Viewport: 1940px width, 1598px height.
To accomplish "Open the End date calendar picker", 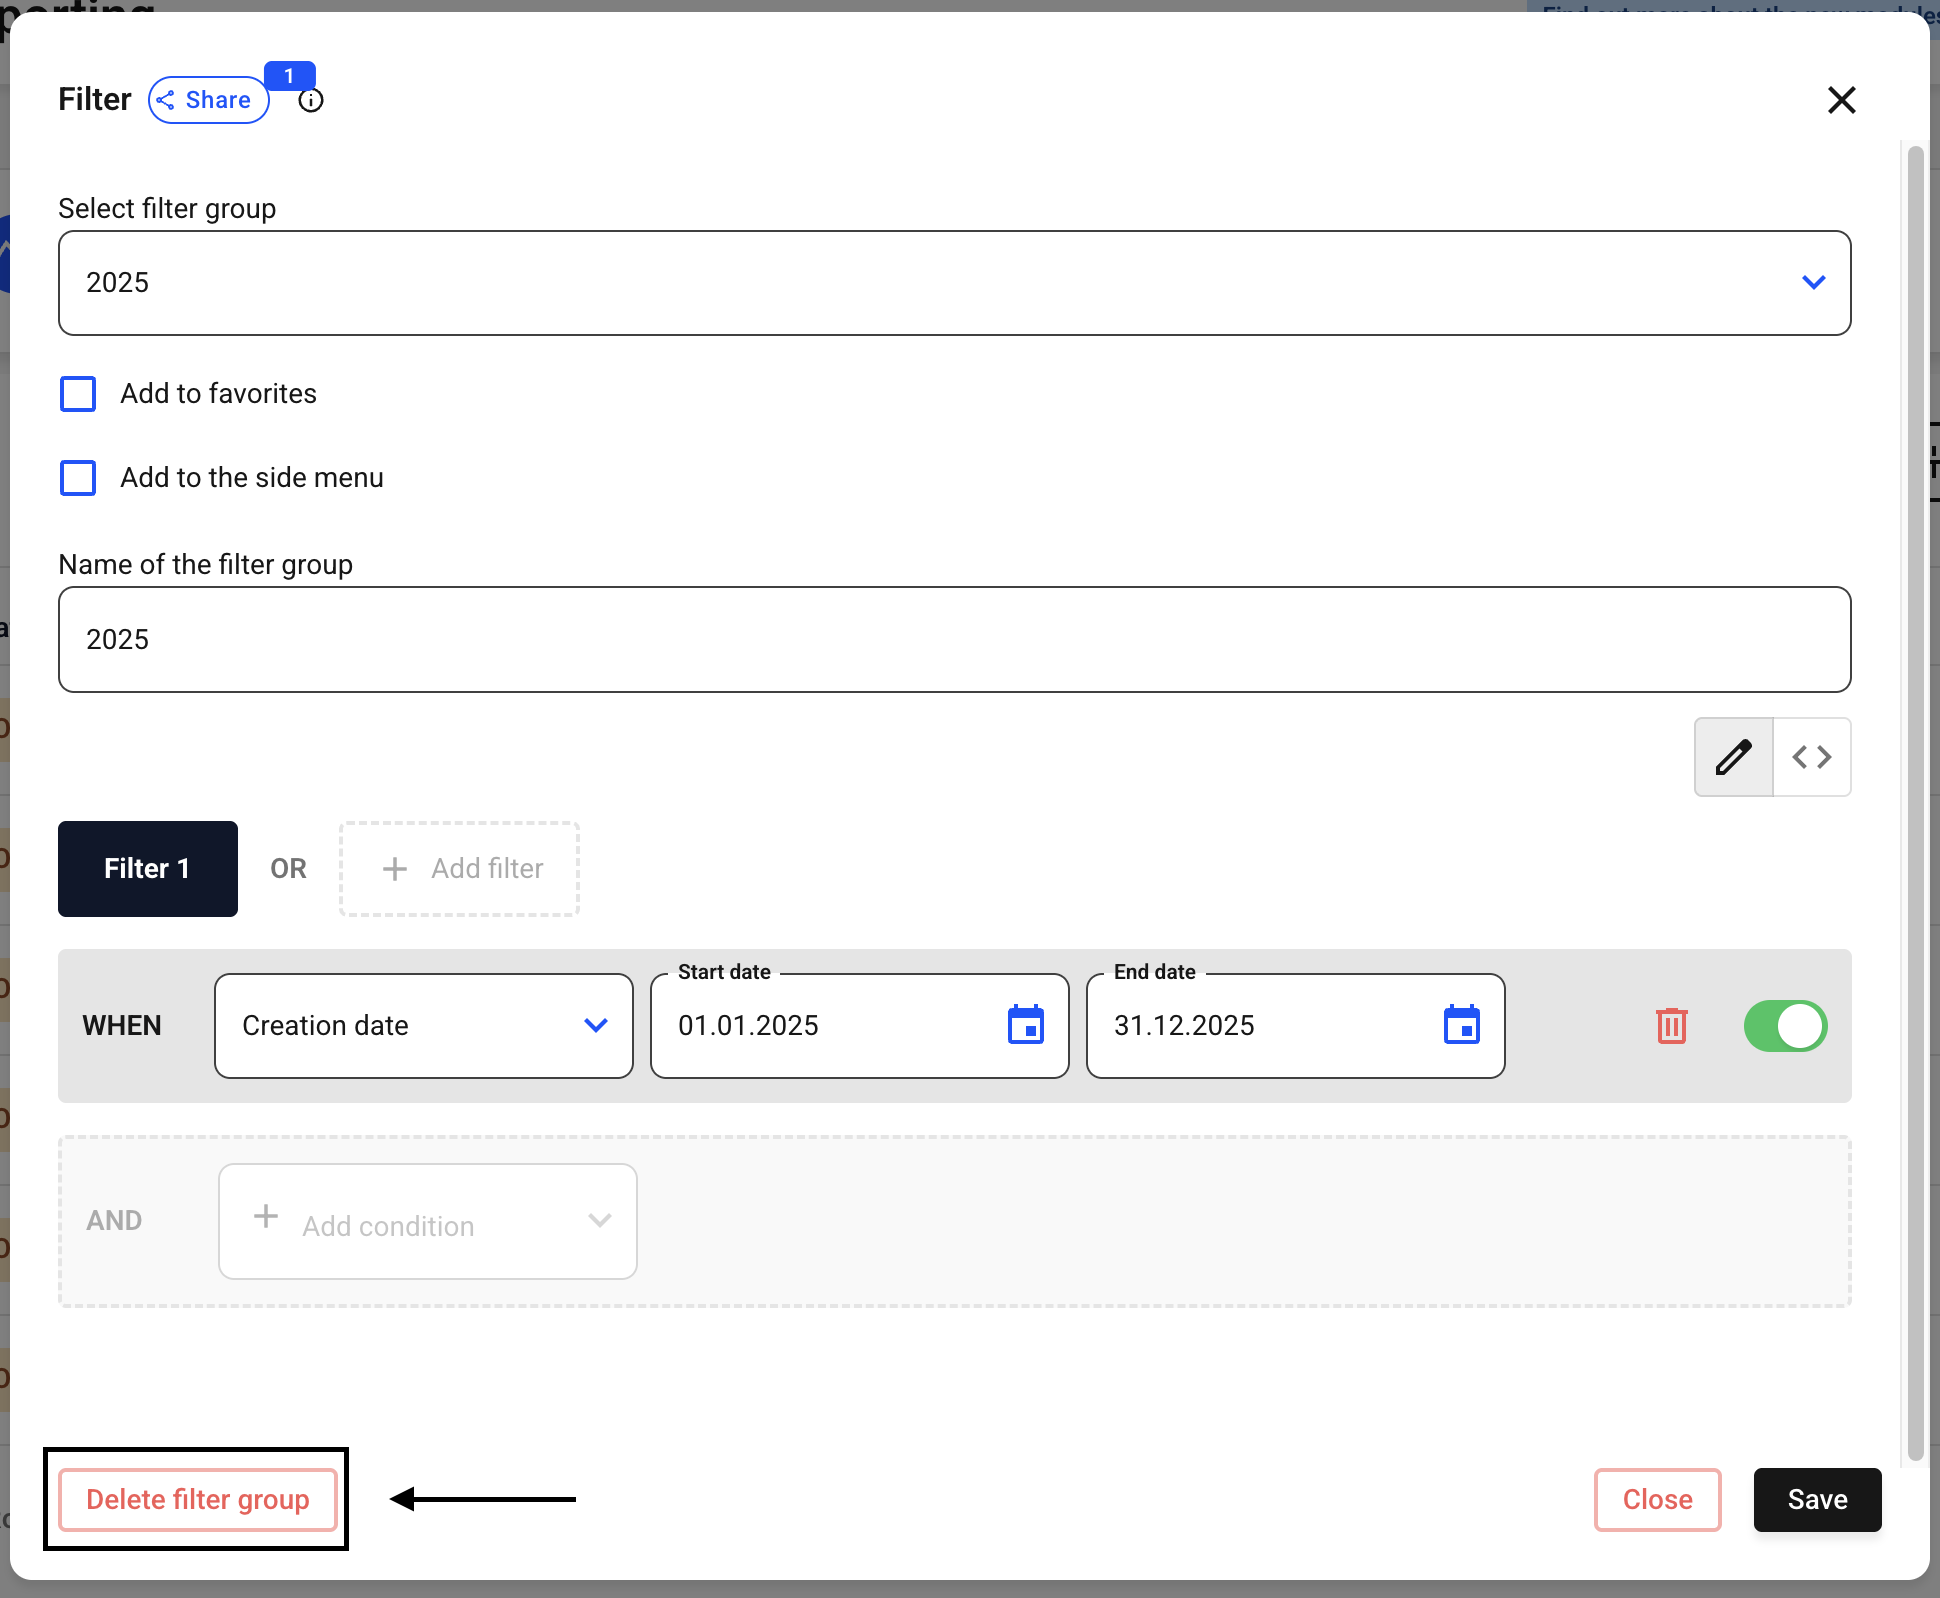I will point(1462,1025).
